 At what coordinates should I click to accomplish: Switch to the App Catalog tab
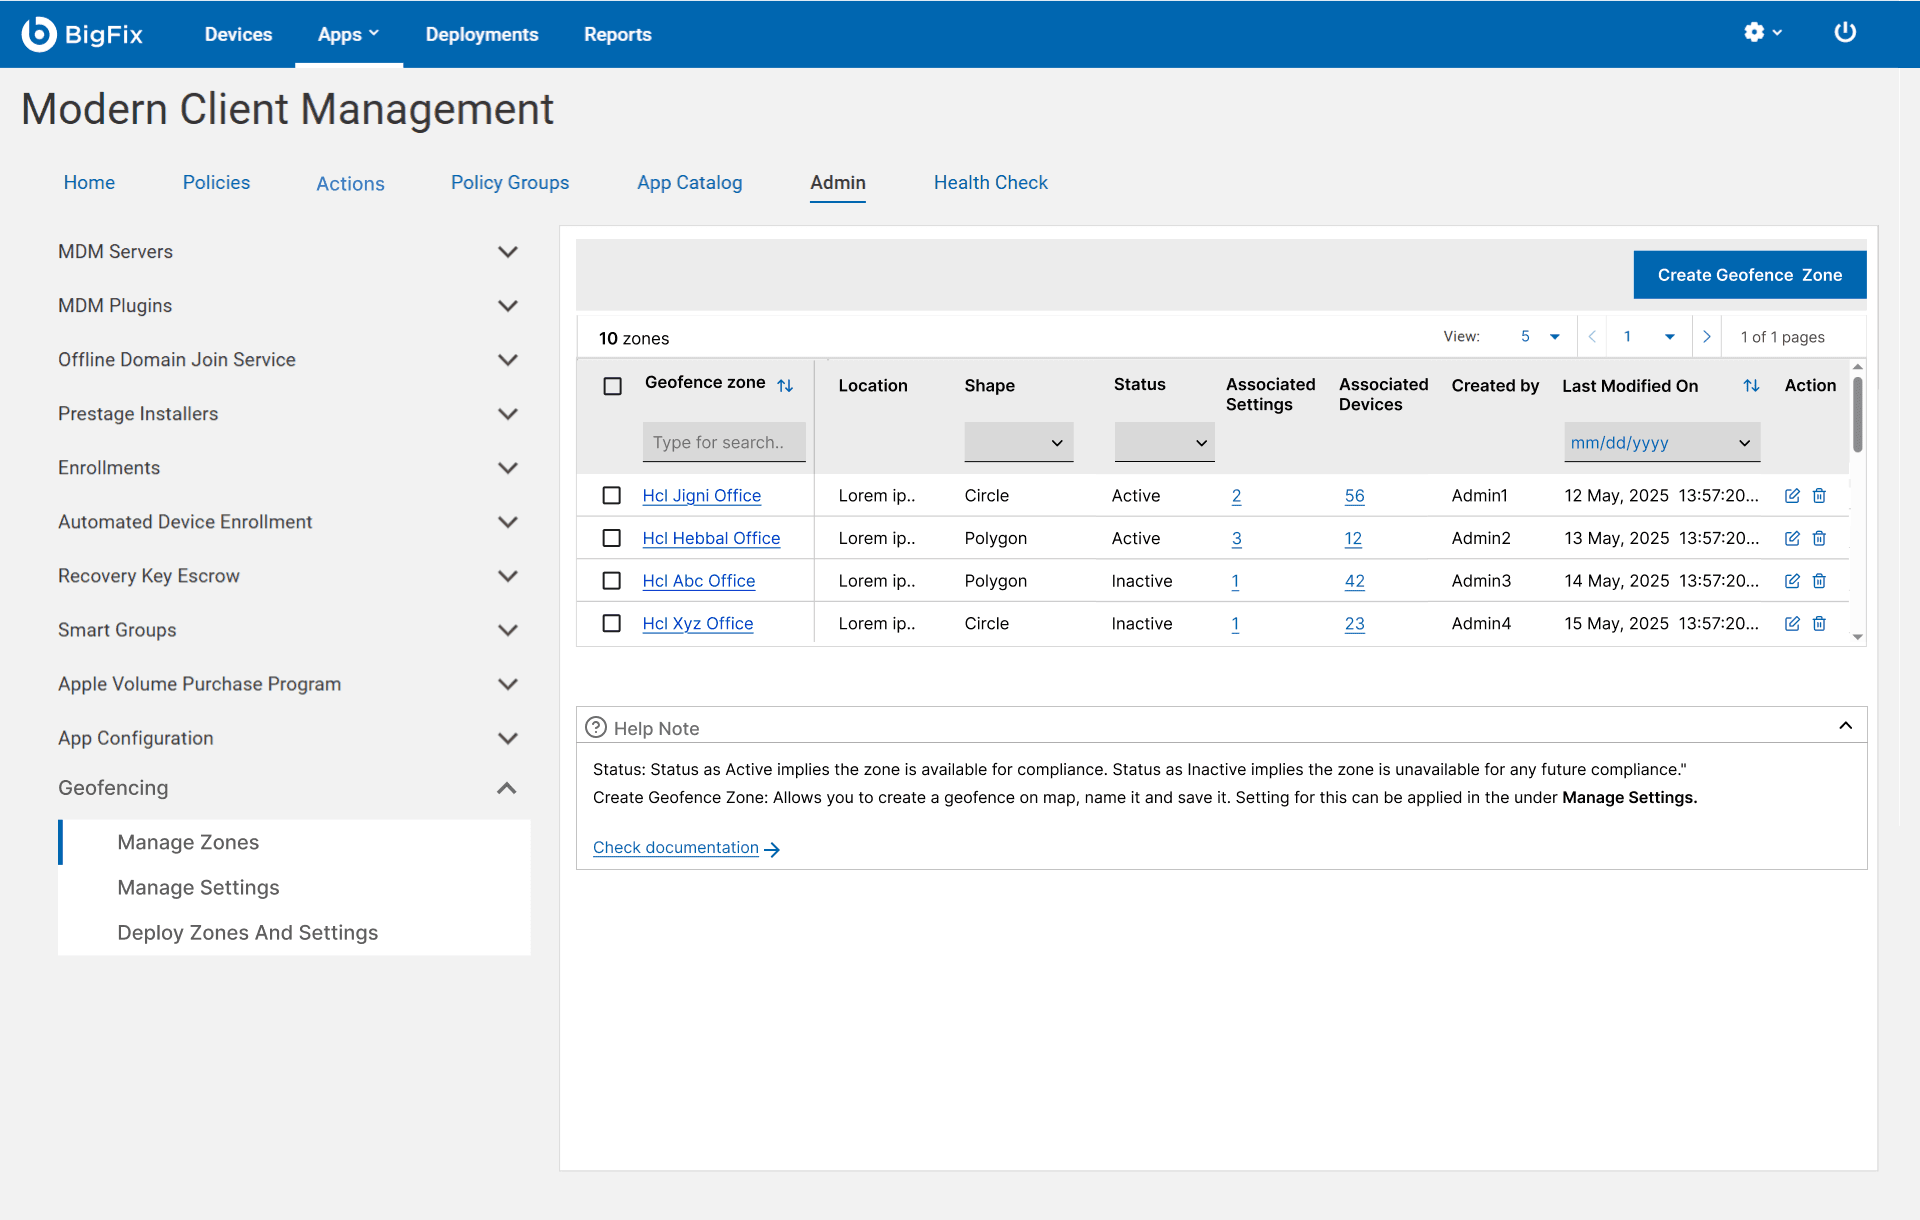coord(690,183)
